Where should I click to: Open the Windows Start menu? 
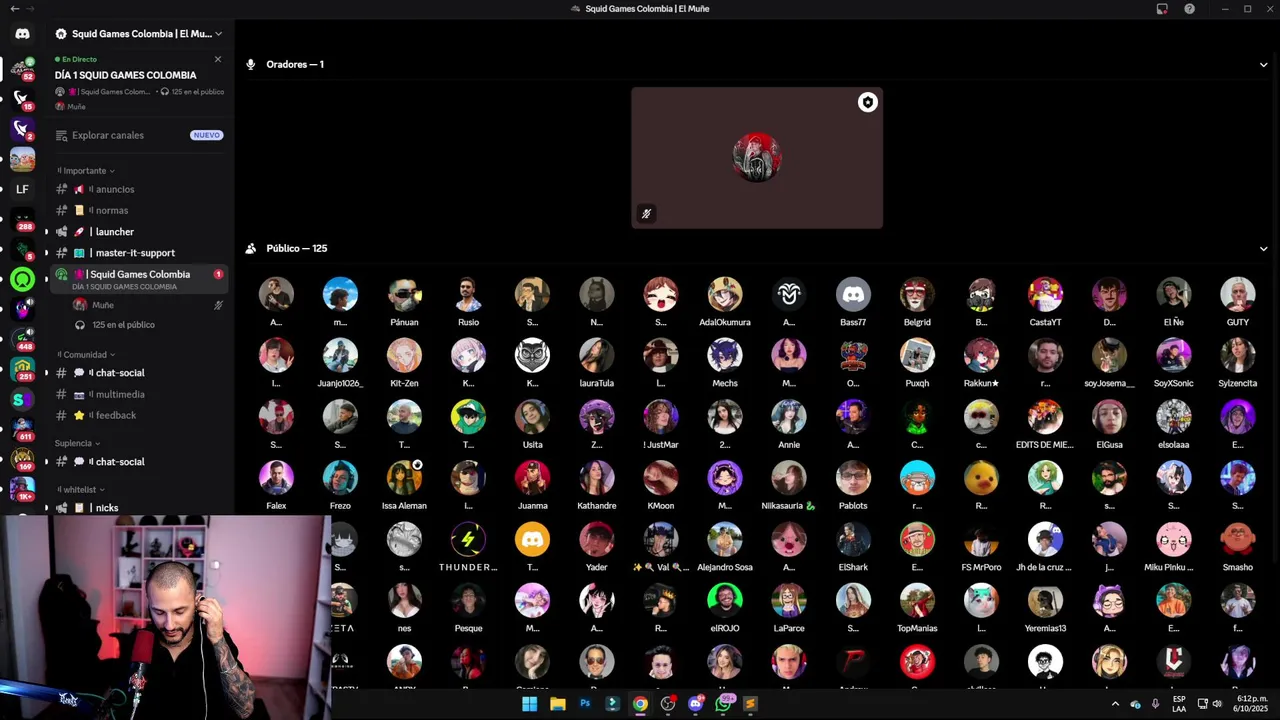coord(529,704)
